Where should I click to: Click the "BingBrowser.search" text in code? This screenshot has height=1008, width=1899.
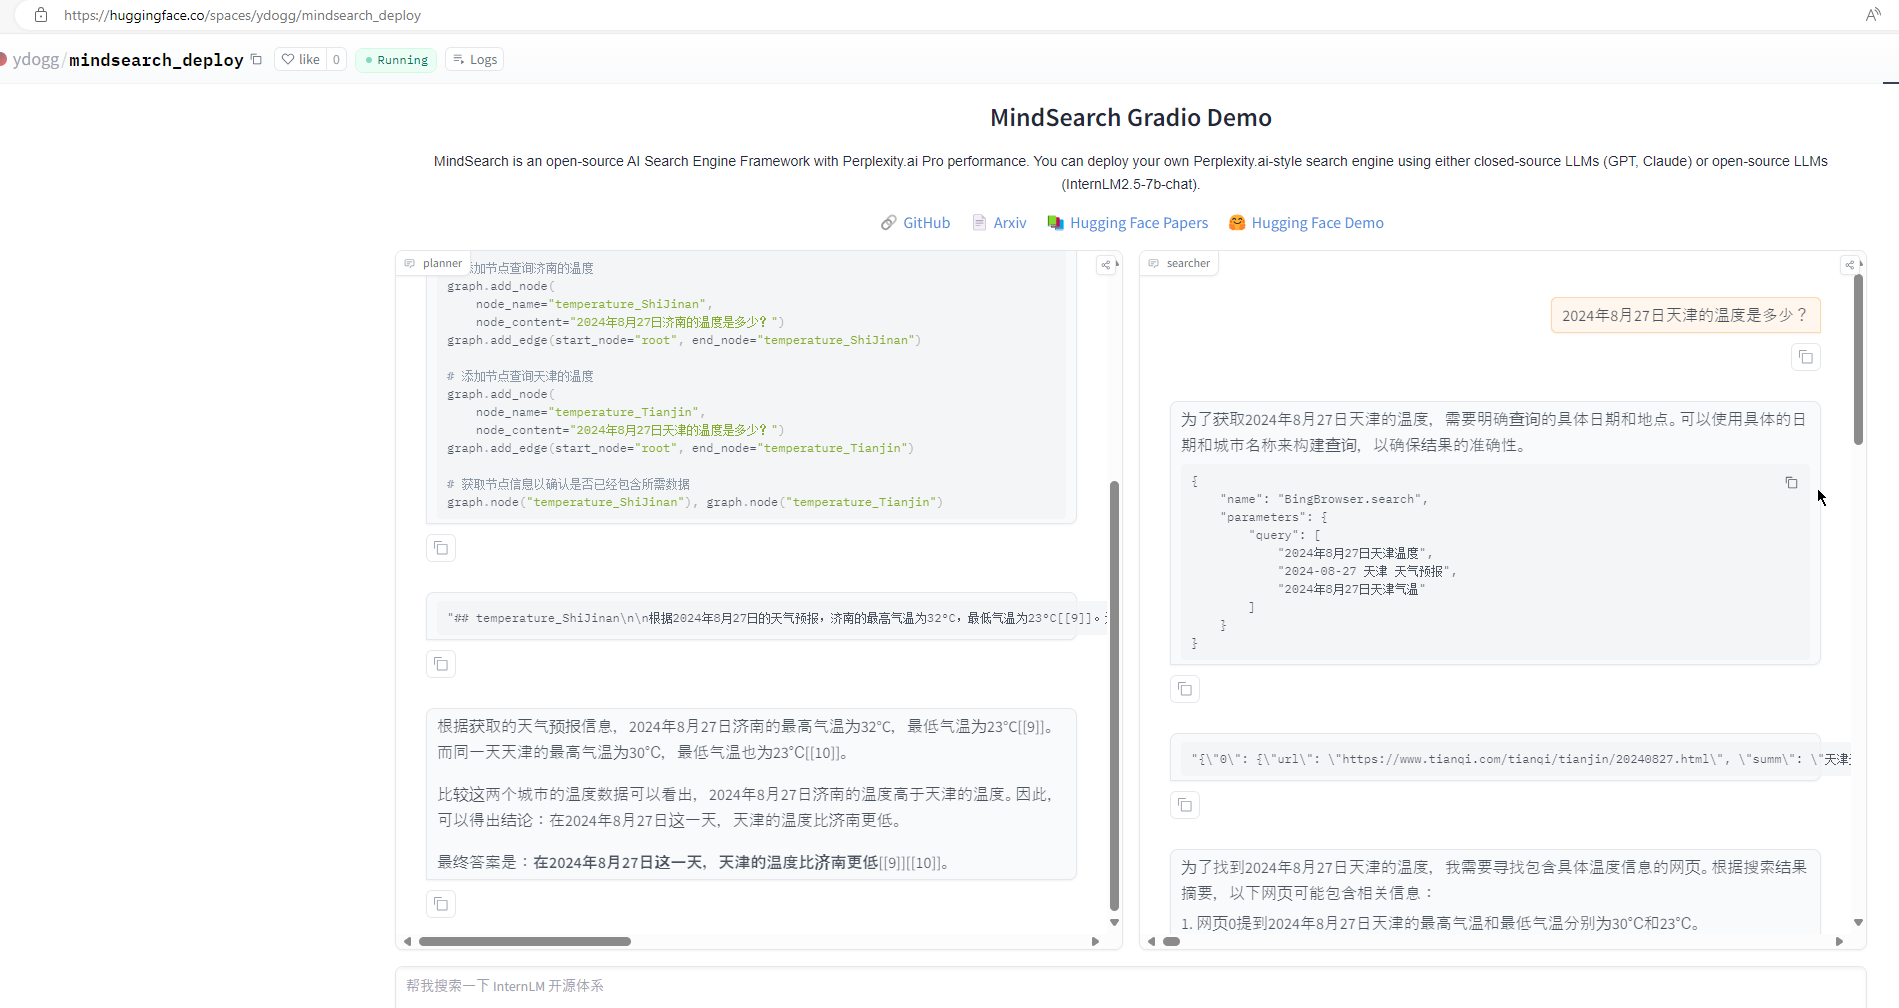[1349, 499]
